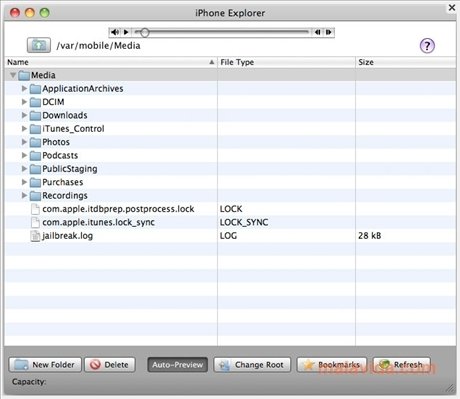
Task: Click the com.apple.itunes.lock_sync file icon
Action: (x=35, y=222)
